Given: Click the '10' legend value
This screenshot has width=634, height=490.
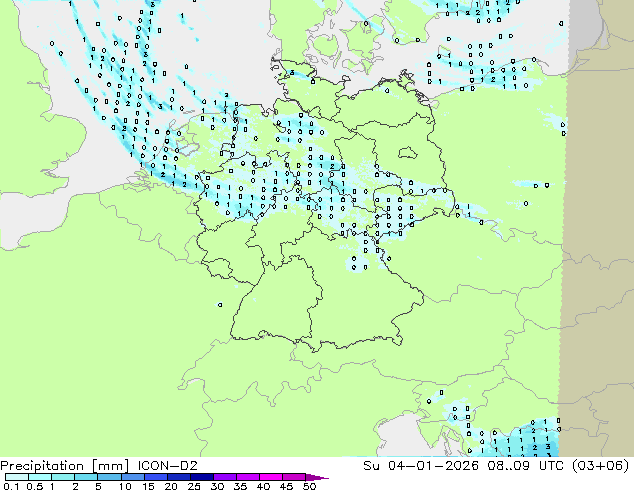Looking at the screenshot, I should pos(125,486).
